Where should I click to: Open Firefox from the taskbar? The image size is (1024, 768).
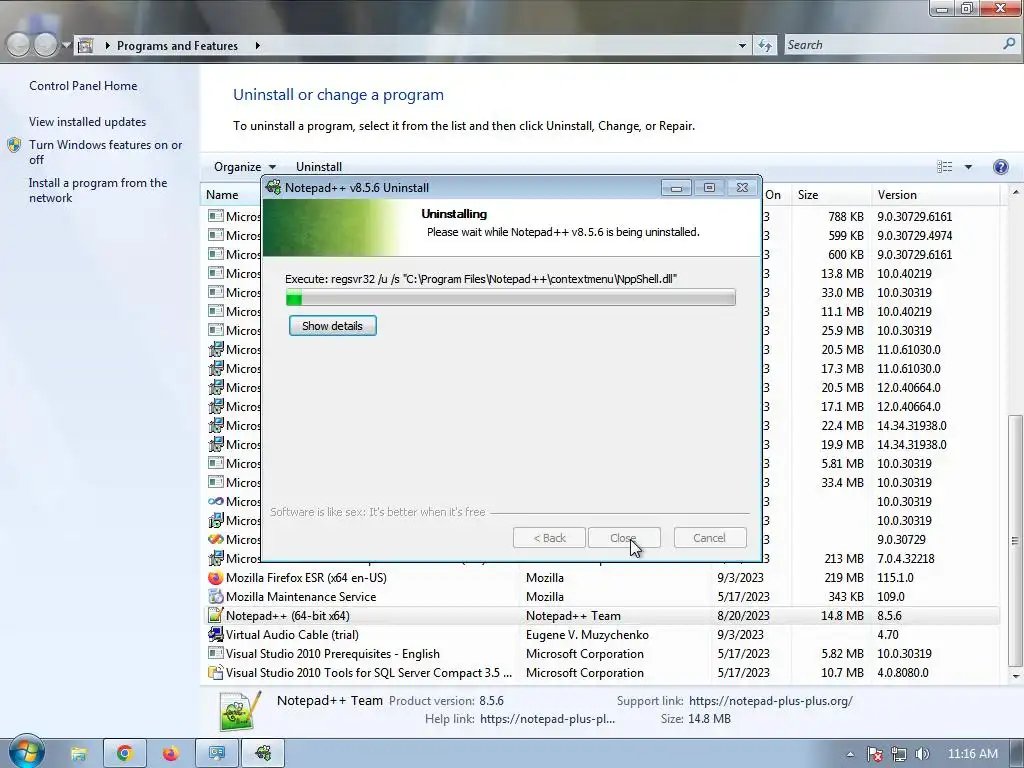click(x=170, y=754)
